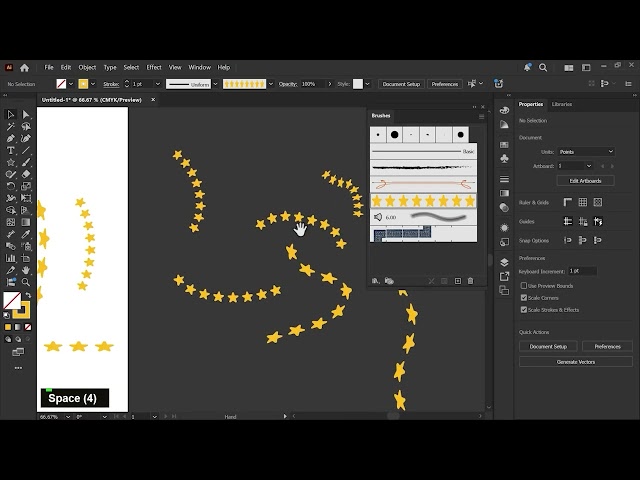Toggle Show Rulers button
The image size is (640, 480).
567,202
